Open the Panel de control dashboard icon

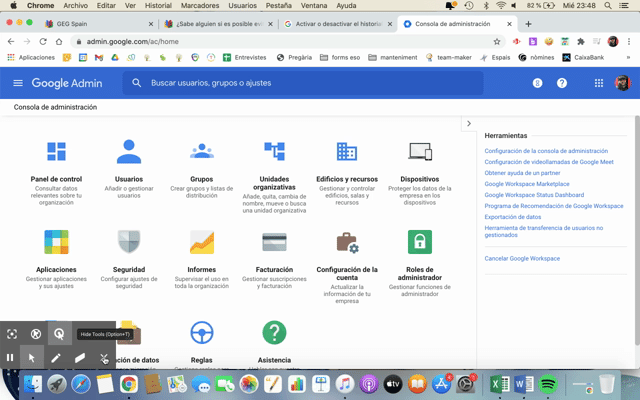click(x=56, y=151)
